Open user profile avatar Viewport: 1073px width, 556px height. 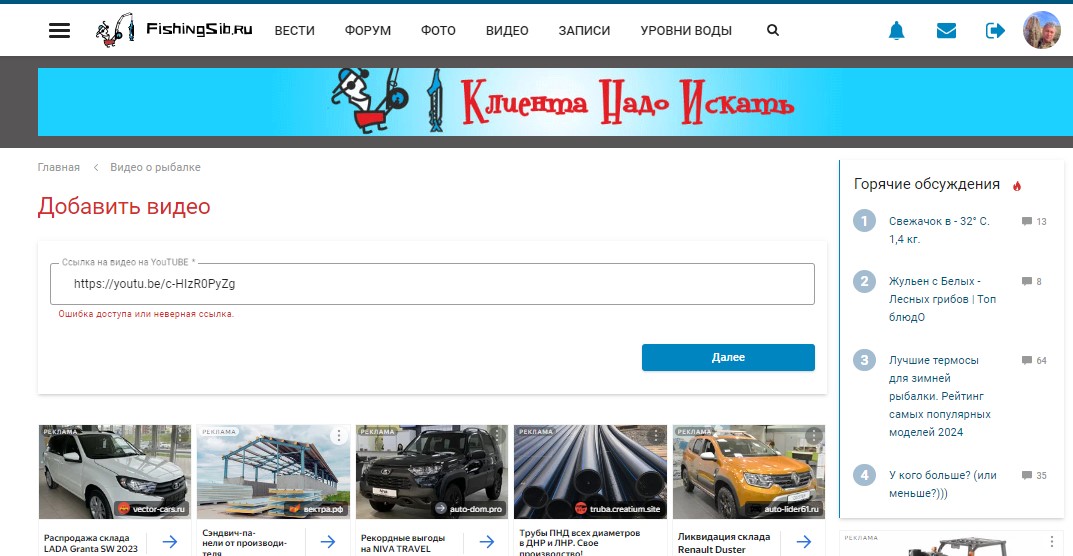[x=1042, y=30]
